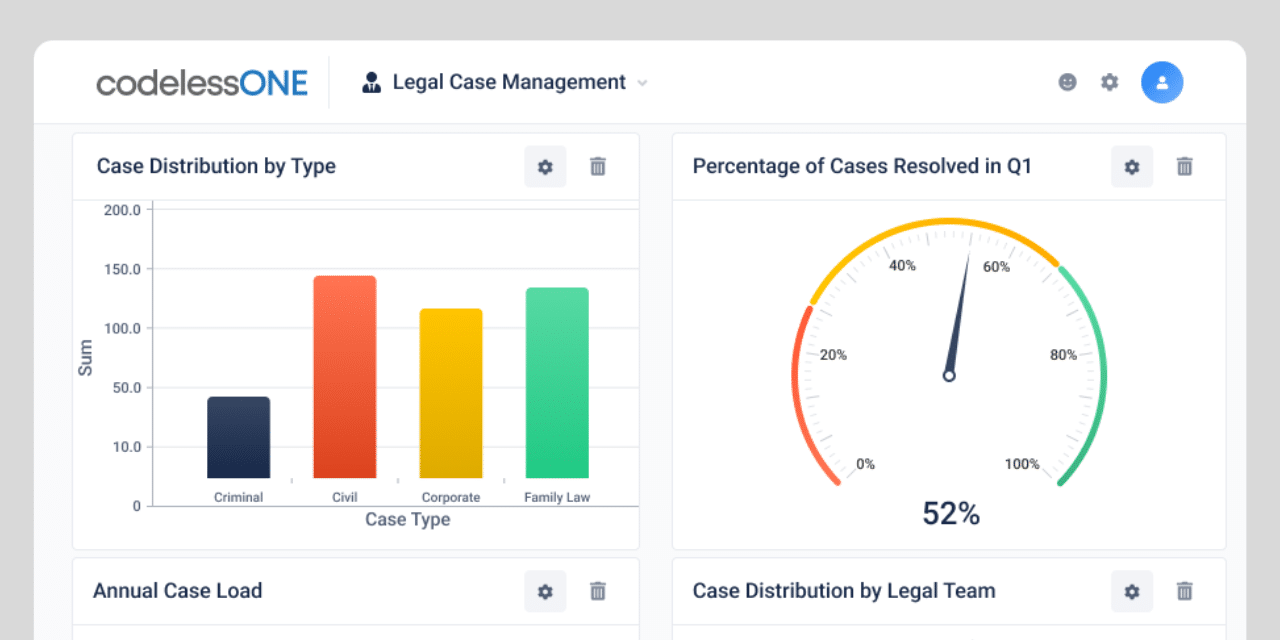Viewport: 1280px width, 640px height.
Task: Click the 60% gauge tick label
Action: [997, 267]
